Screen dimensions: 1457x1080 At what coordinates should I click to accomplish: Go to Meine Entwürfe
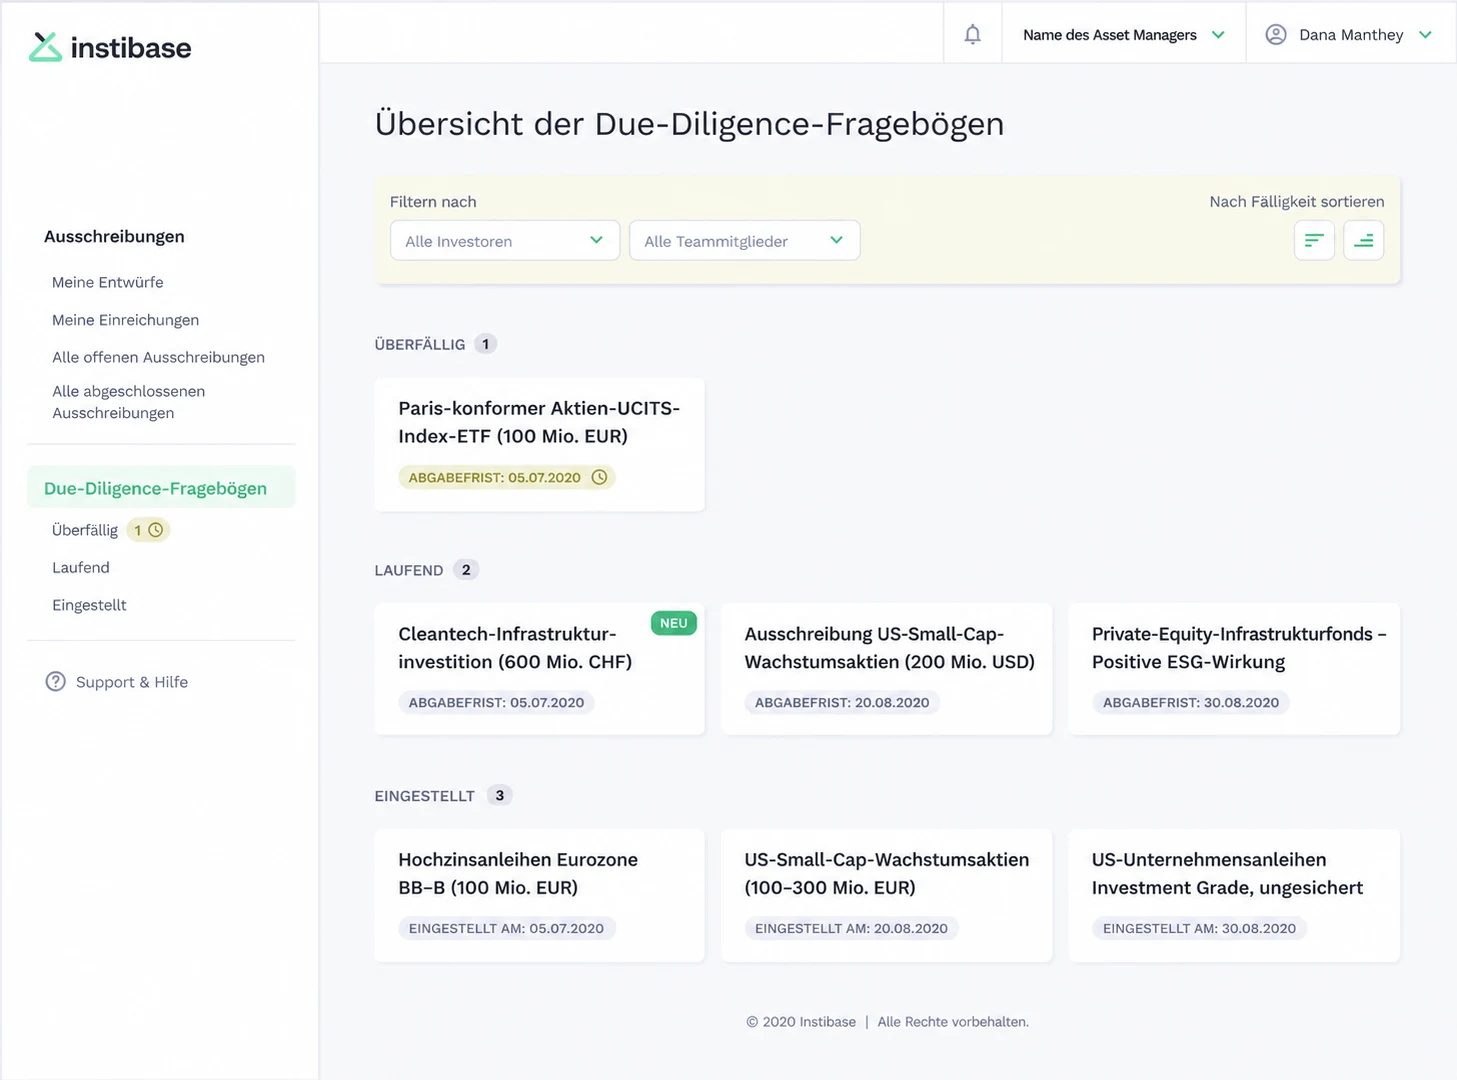pos(108,282)
